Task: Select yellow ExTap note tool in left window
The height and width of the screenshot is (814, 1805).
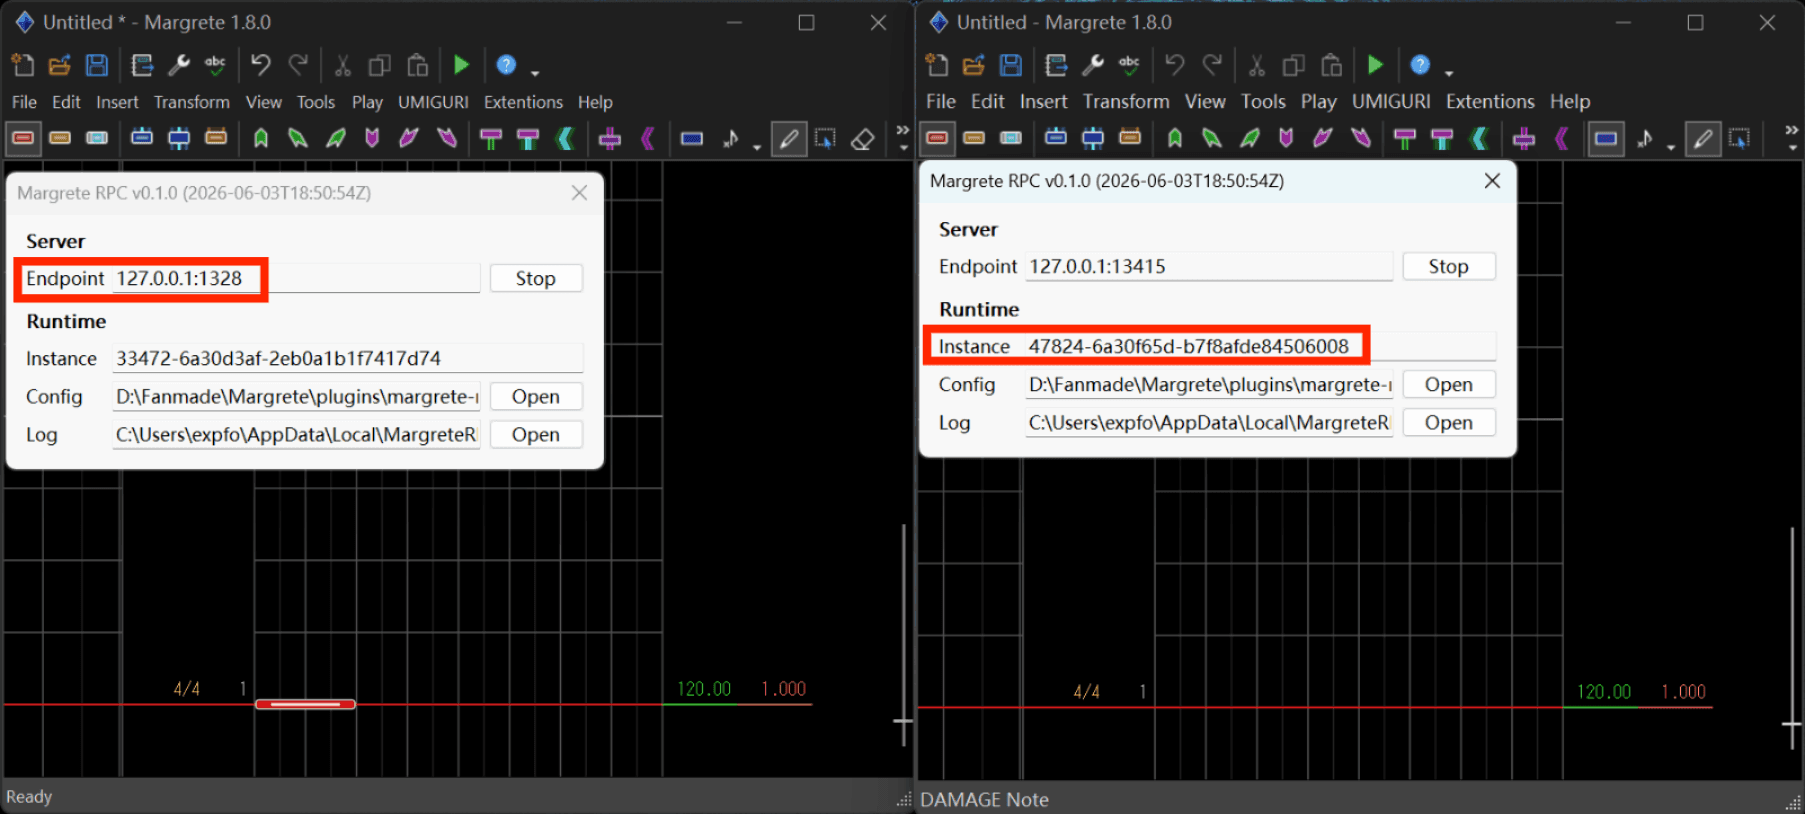Action: point(60,138)
